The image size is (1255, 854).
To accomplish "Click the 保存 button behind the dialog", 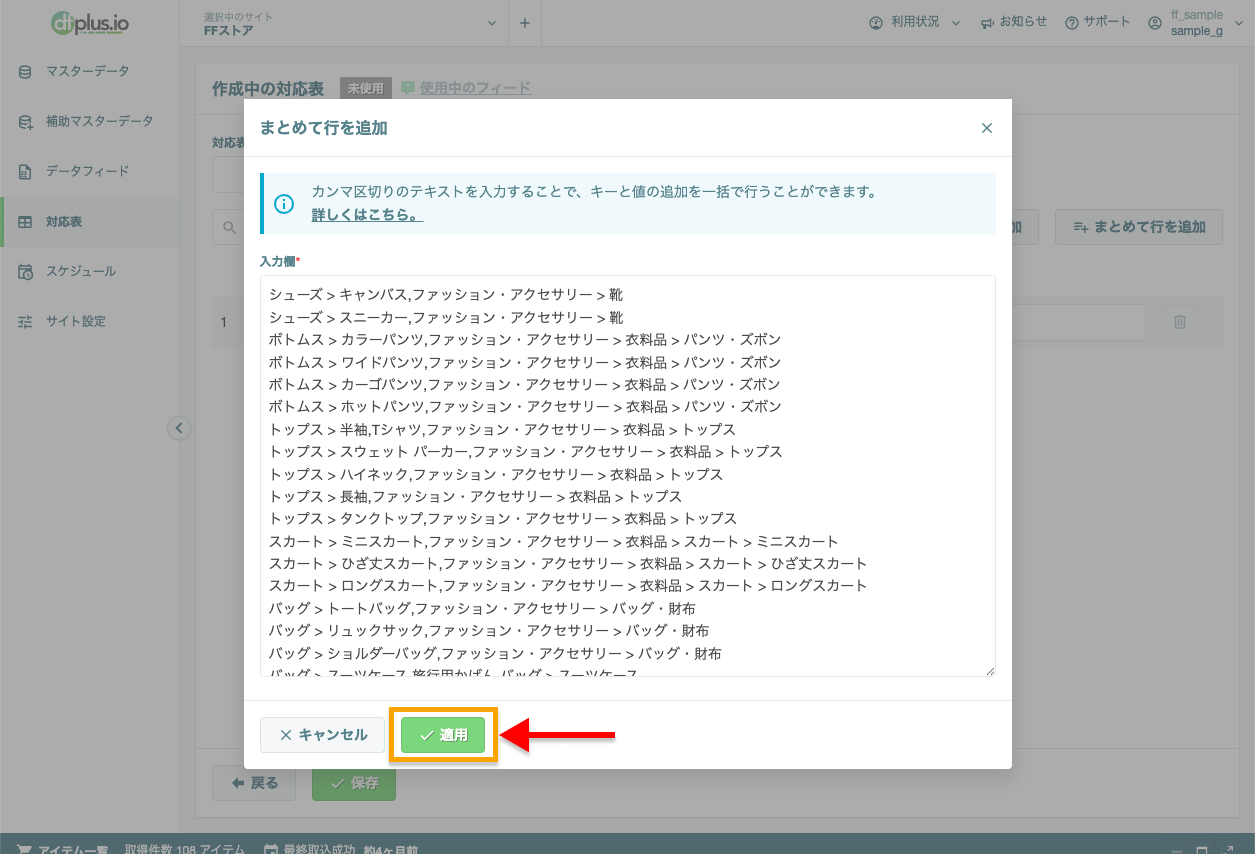I will pos(354,783).
